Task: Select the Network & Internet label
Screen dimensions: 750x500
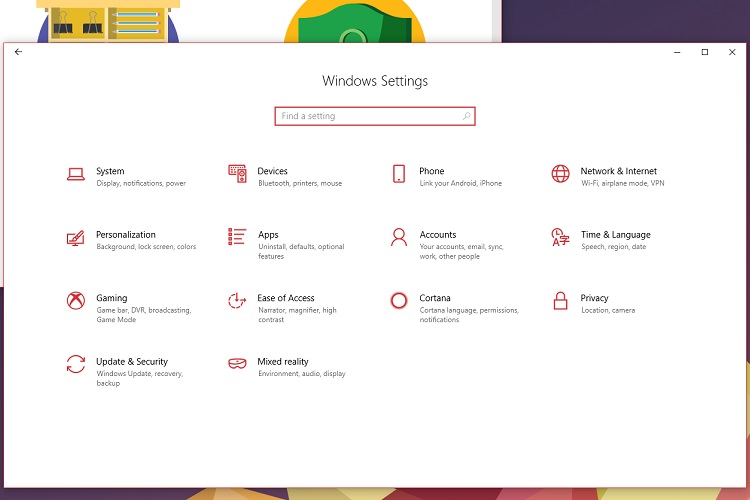Action: coord(618,171)
